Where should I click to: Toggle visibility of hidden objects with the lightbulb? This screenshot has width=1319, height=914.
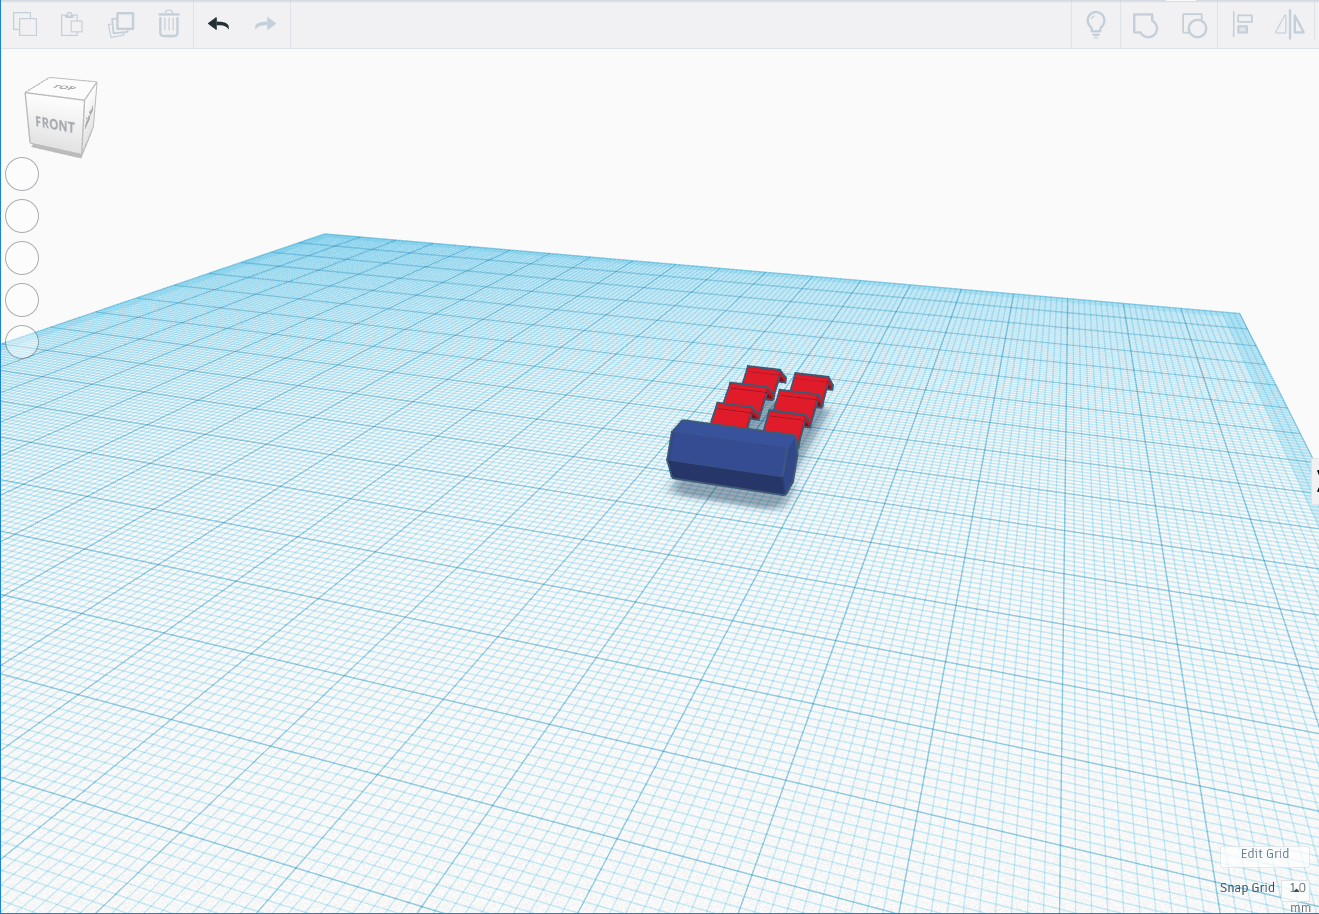1096,24
